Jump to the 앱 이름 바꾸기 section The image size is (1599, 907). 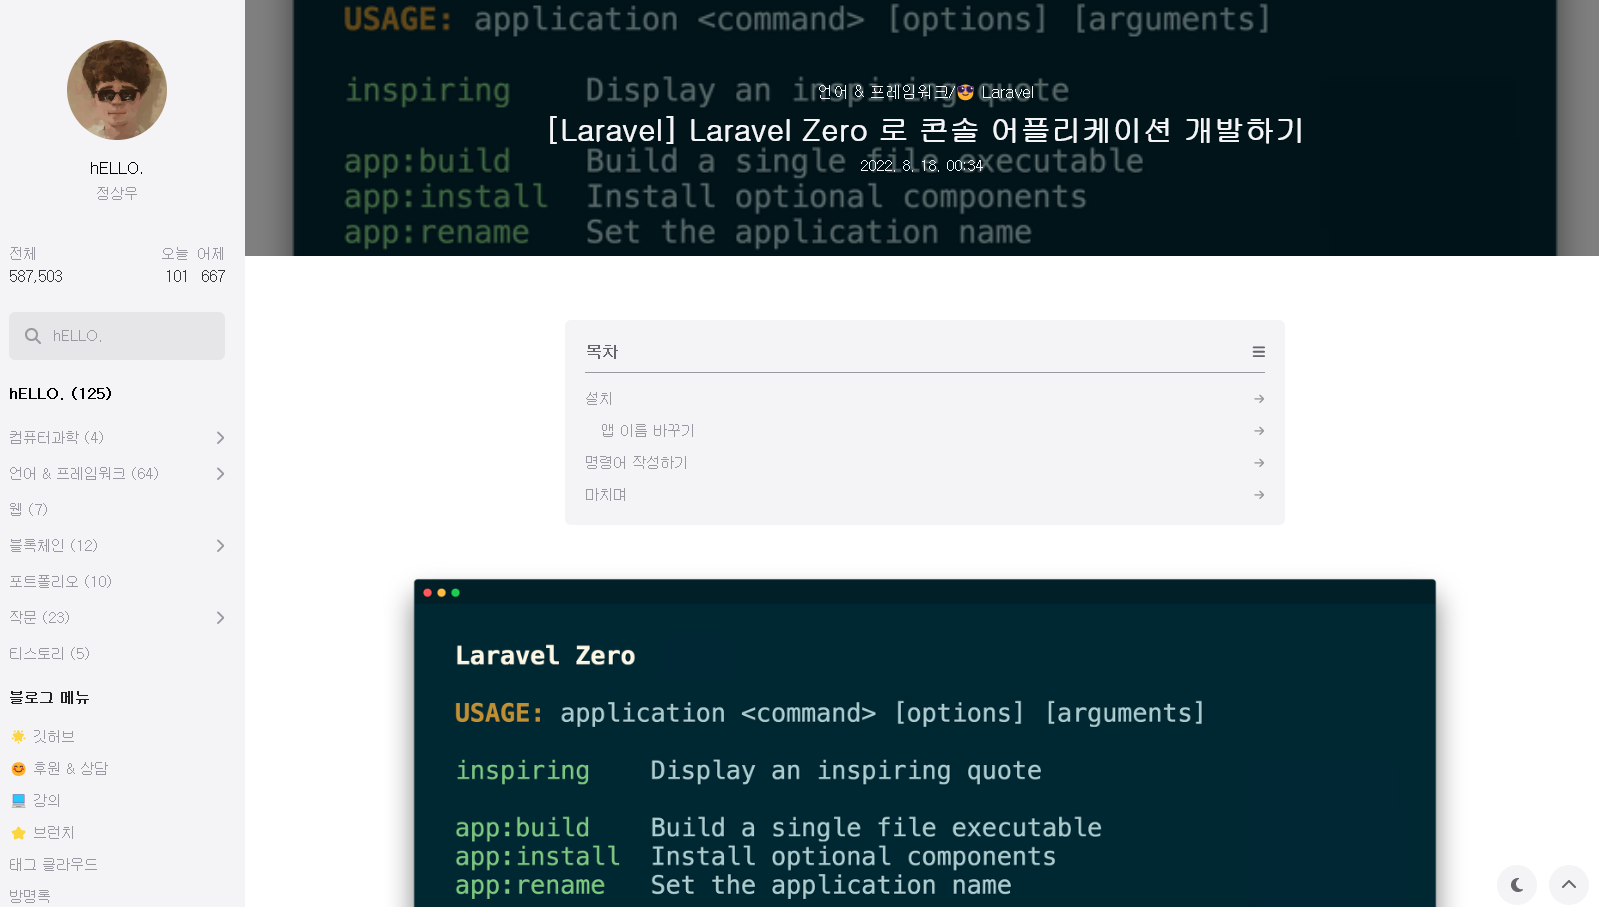pos(648,430)
